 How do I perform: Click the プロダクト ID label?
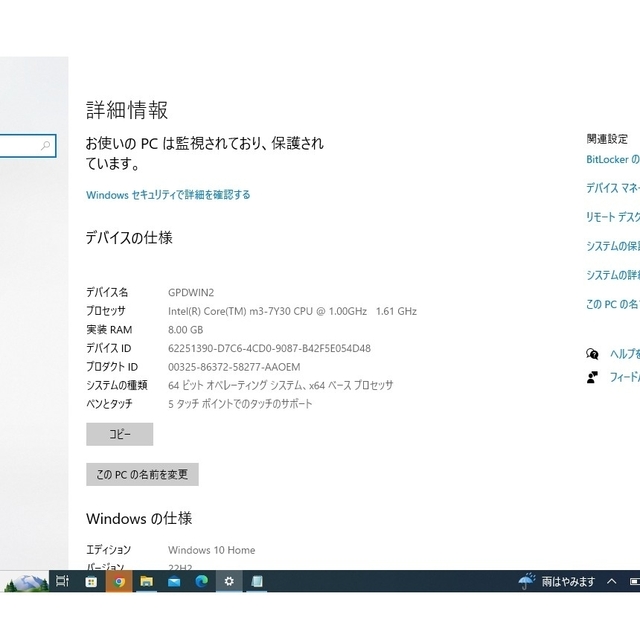pos(112,367)
